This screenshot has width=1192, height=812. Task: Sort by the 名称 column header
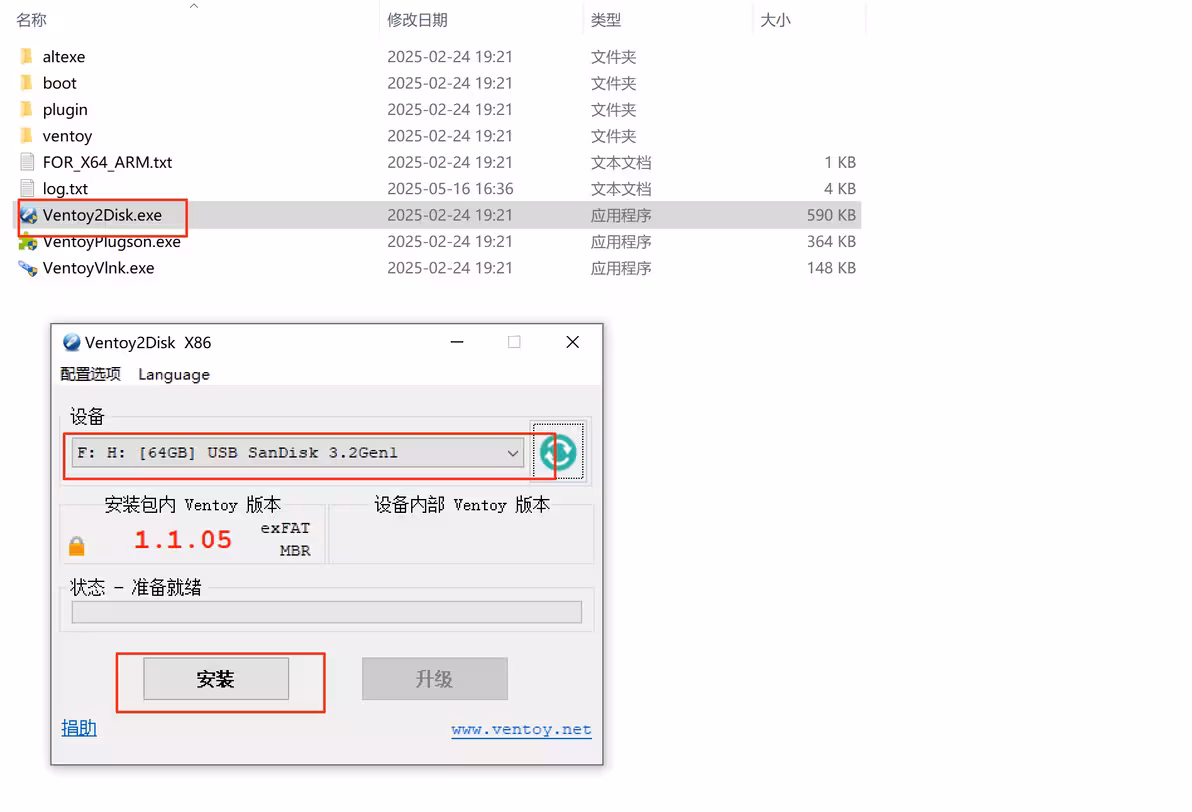pyautogui.click(x=31, y=21)
